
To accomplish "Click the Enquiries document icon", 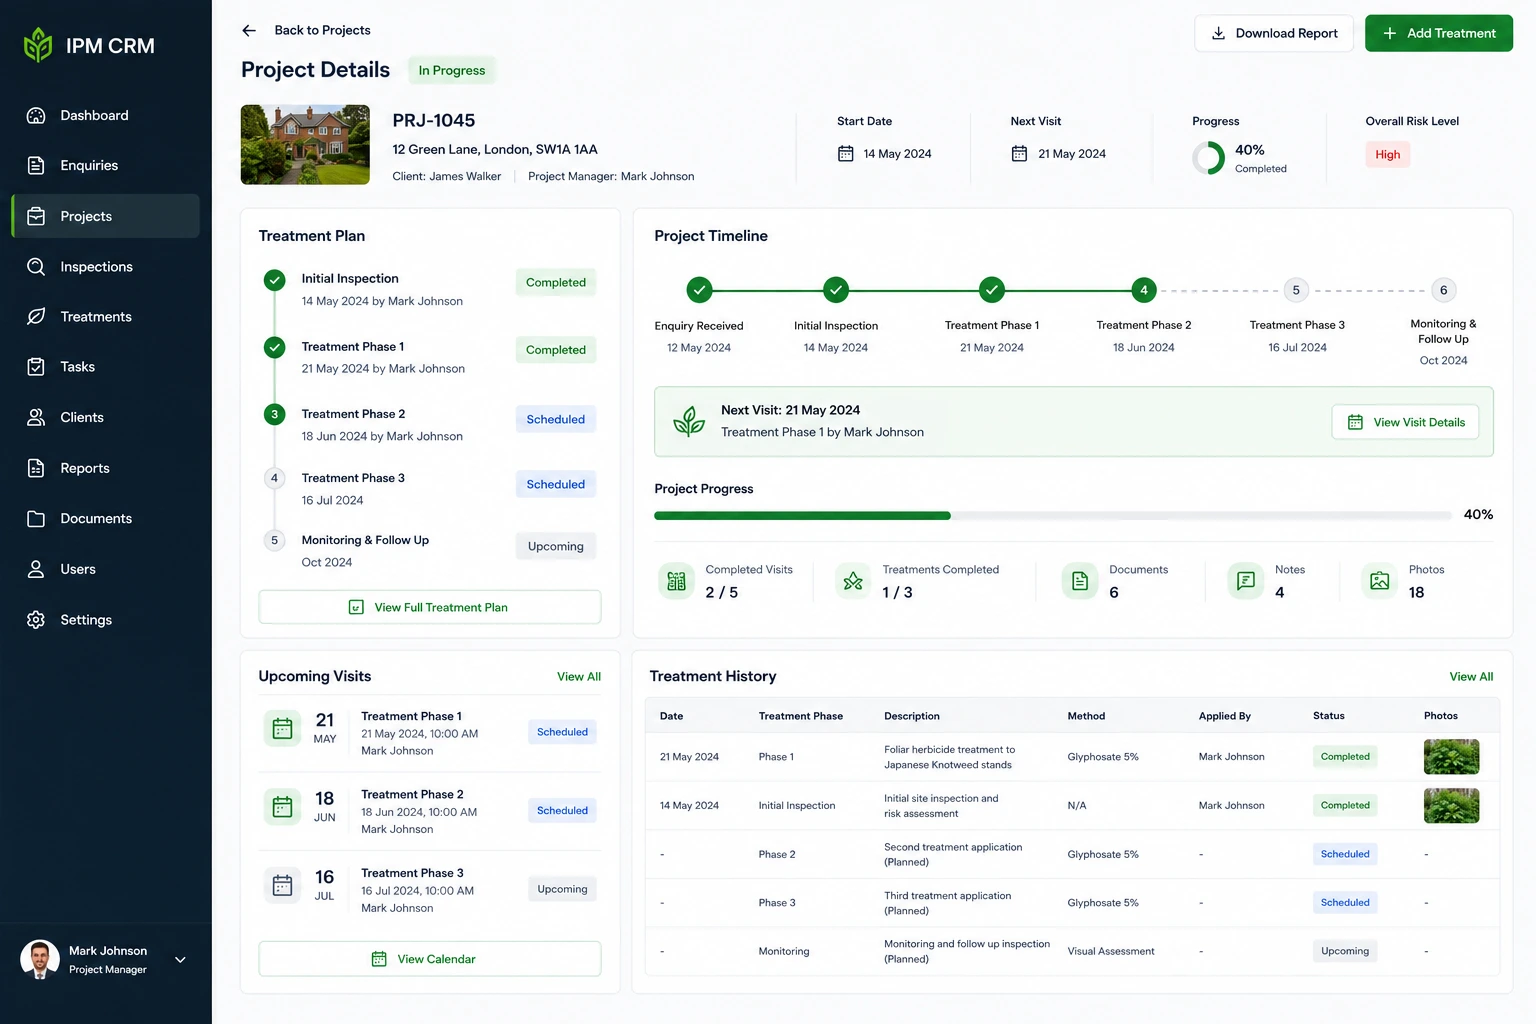I will pos(36,165).
